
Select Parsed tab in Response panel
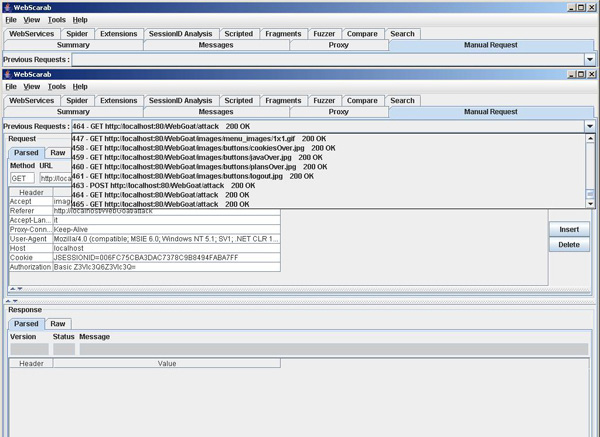(26, 324)
